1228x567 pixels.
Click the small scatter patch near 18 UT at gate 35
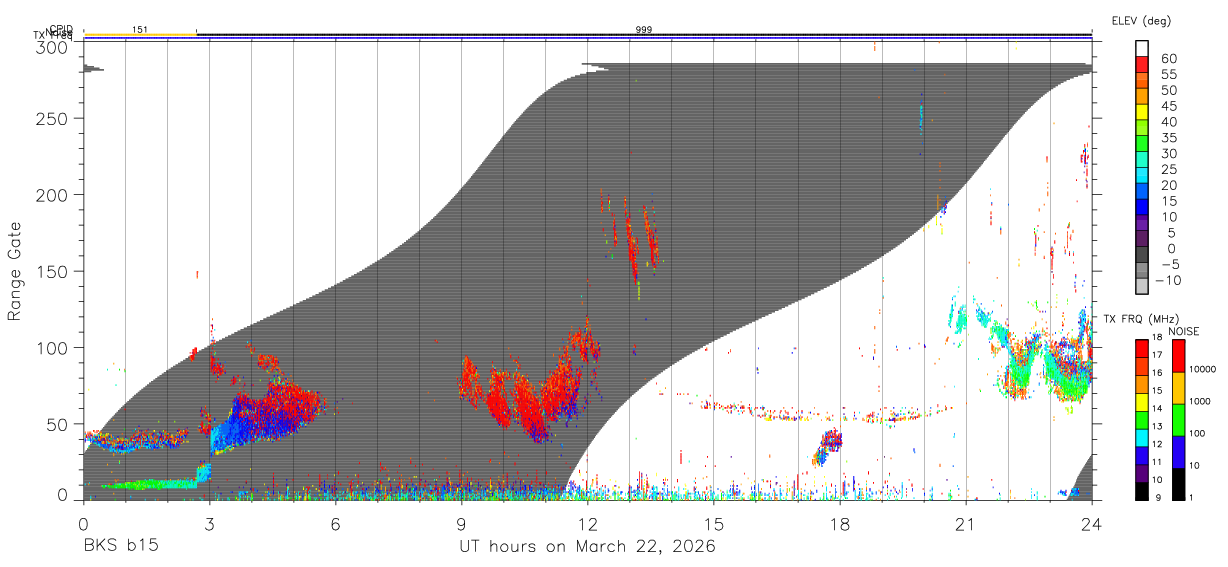(x=828, y=447)
